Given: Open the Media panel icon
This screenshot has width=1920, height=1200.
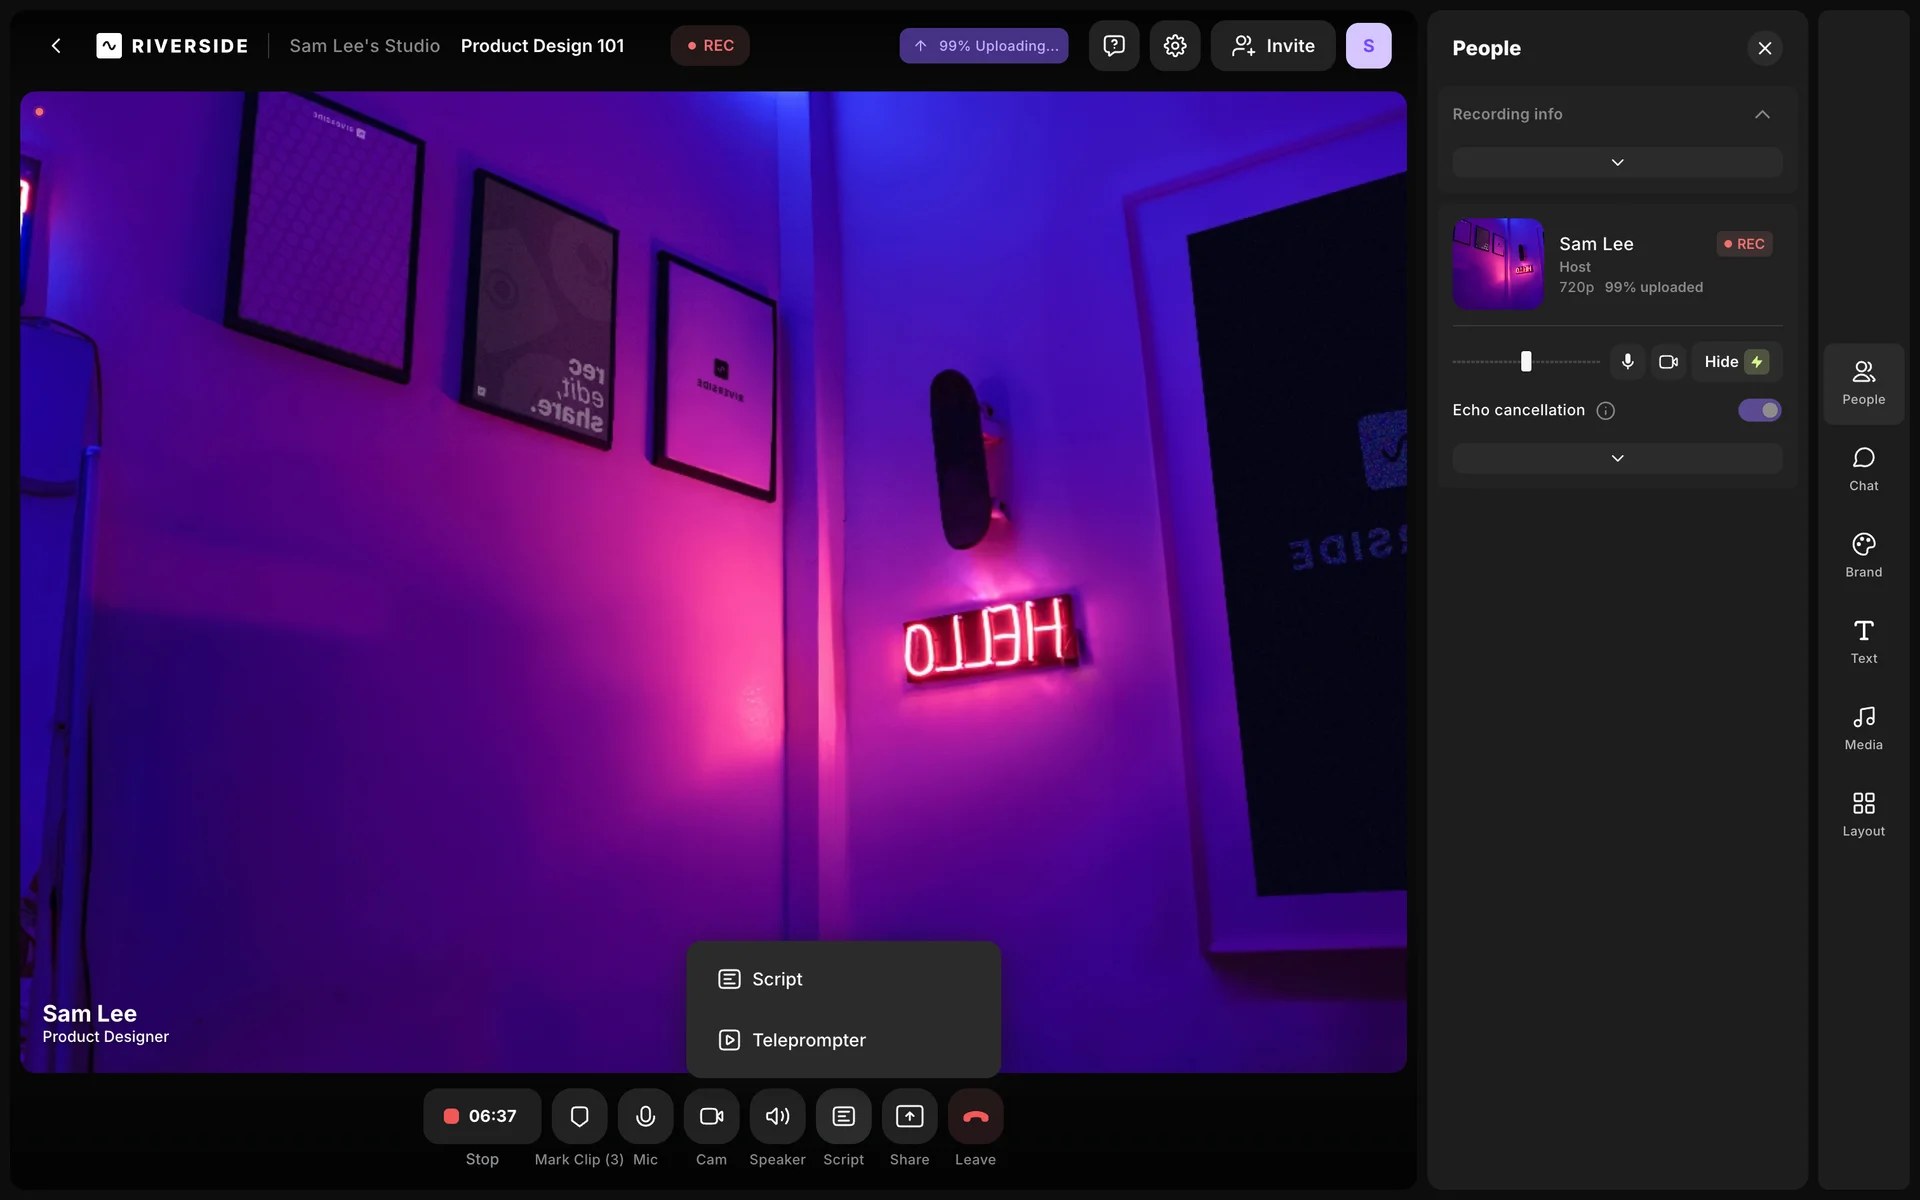Looking at the screenshot, I should point(1863,727).
